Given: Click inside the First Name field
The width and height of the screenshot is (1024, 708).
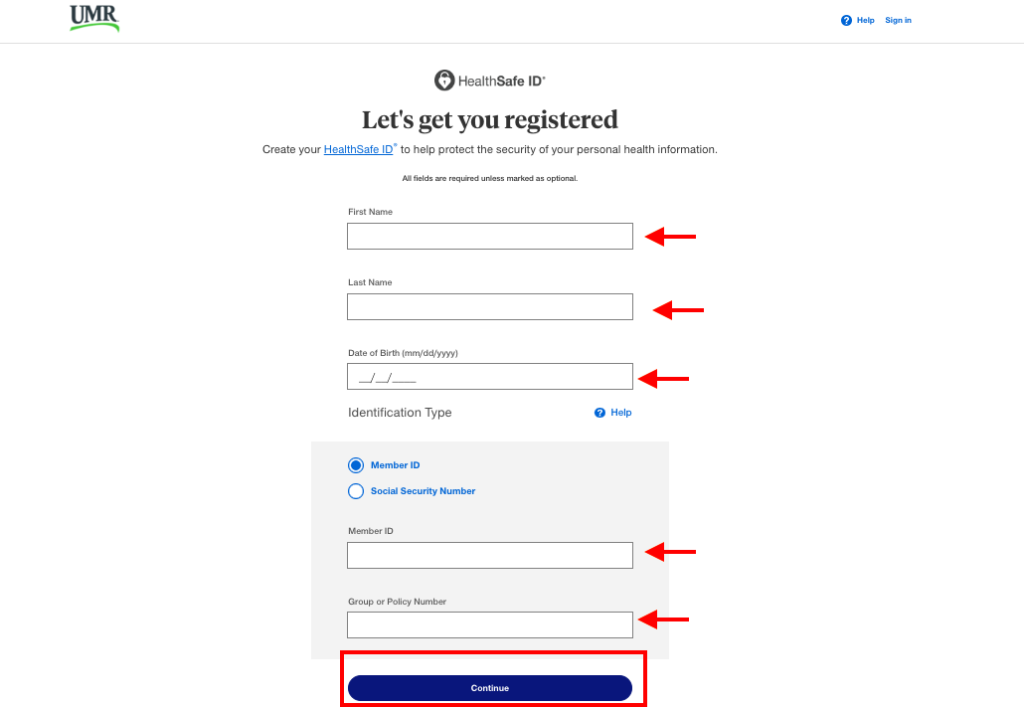Looking at the screenshot, I should (x=489, y=236).
